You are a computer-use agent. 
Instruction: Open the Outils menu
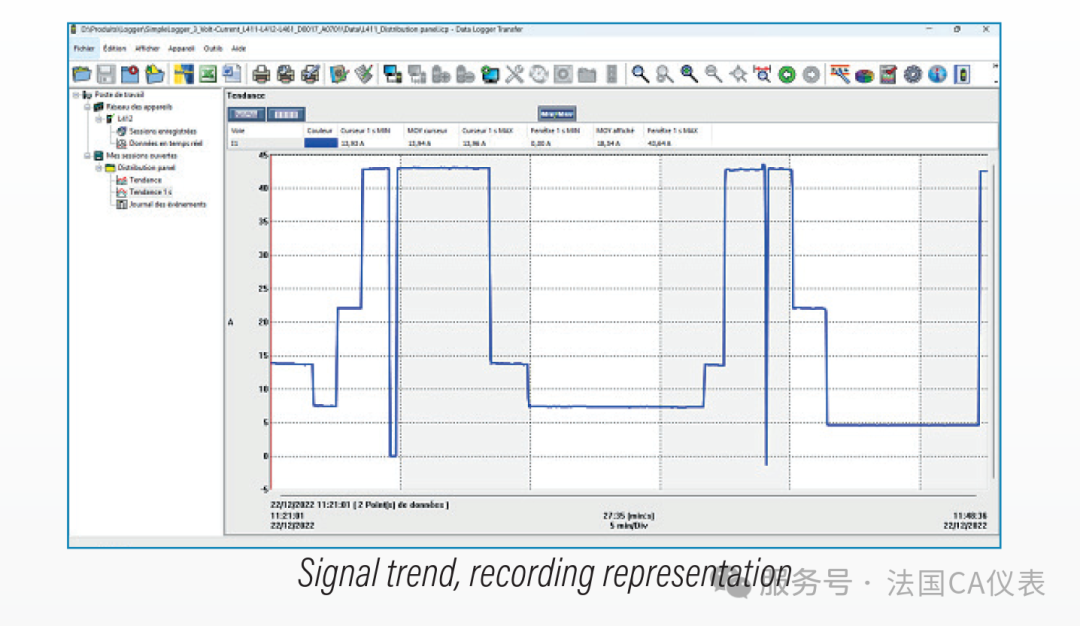(x=212, y=48)
